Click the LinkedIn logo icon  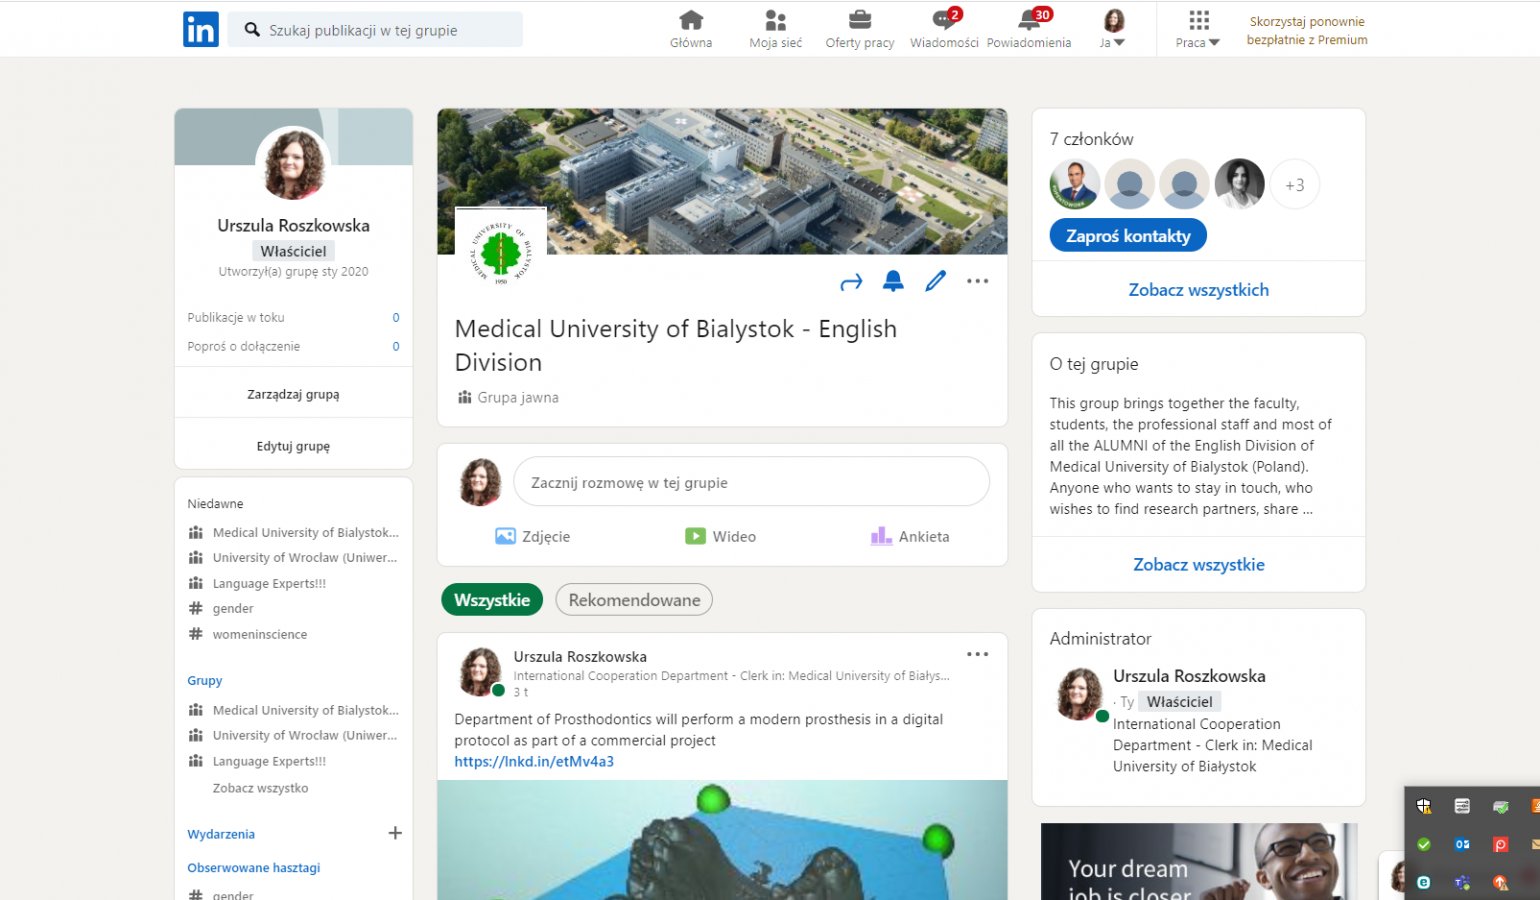(x=200, y=30)
